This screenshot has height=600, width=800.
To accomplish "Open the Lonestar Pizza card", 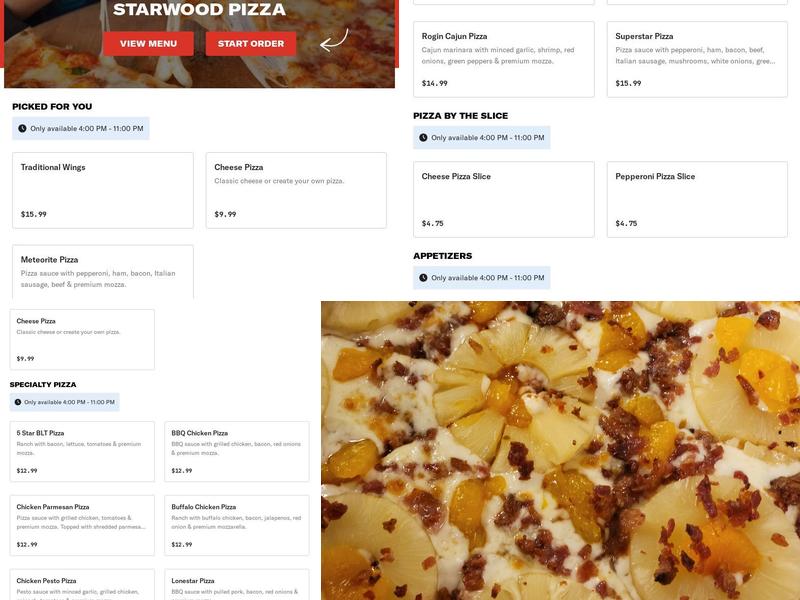I will point(237,585).
